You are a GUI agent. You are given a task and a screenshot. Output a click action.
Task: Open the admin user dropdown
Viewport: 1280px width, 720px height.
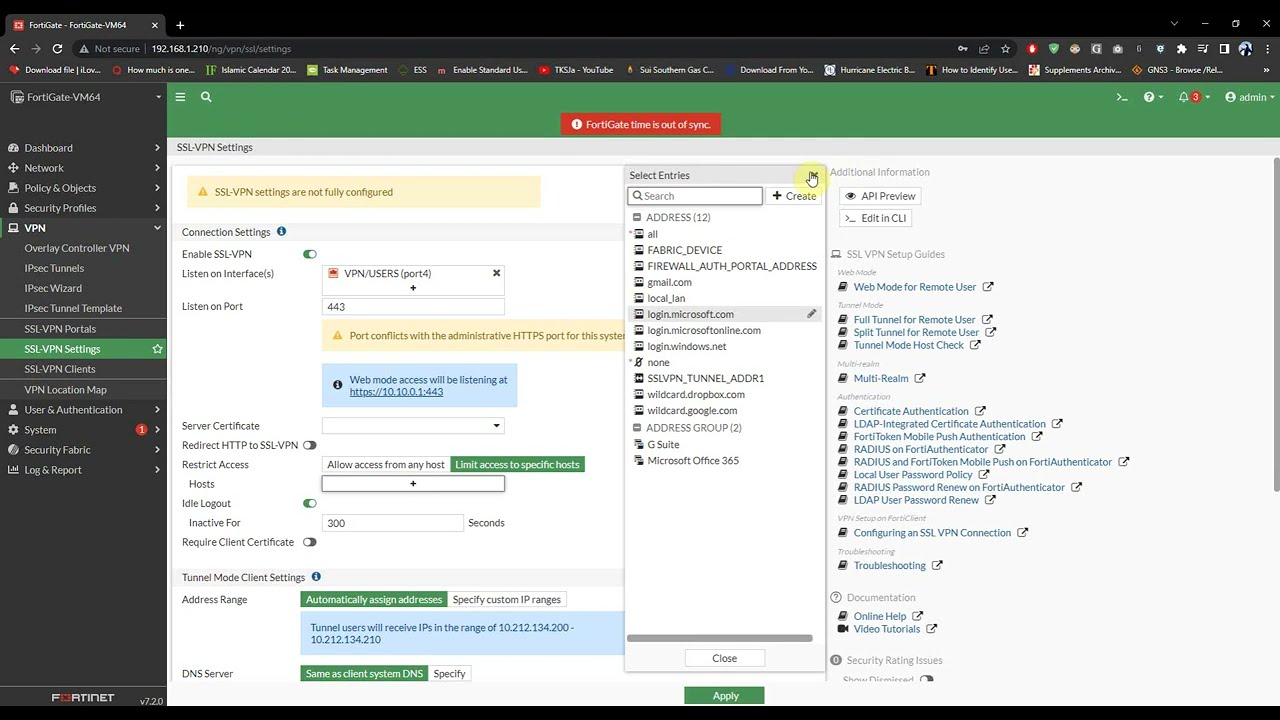click(x=1250, y=97)
